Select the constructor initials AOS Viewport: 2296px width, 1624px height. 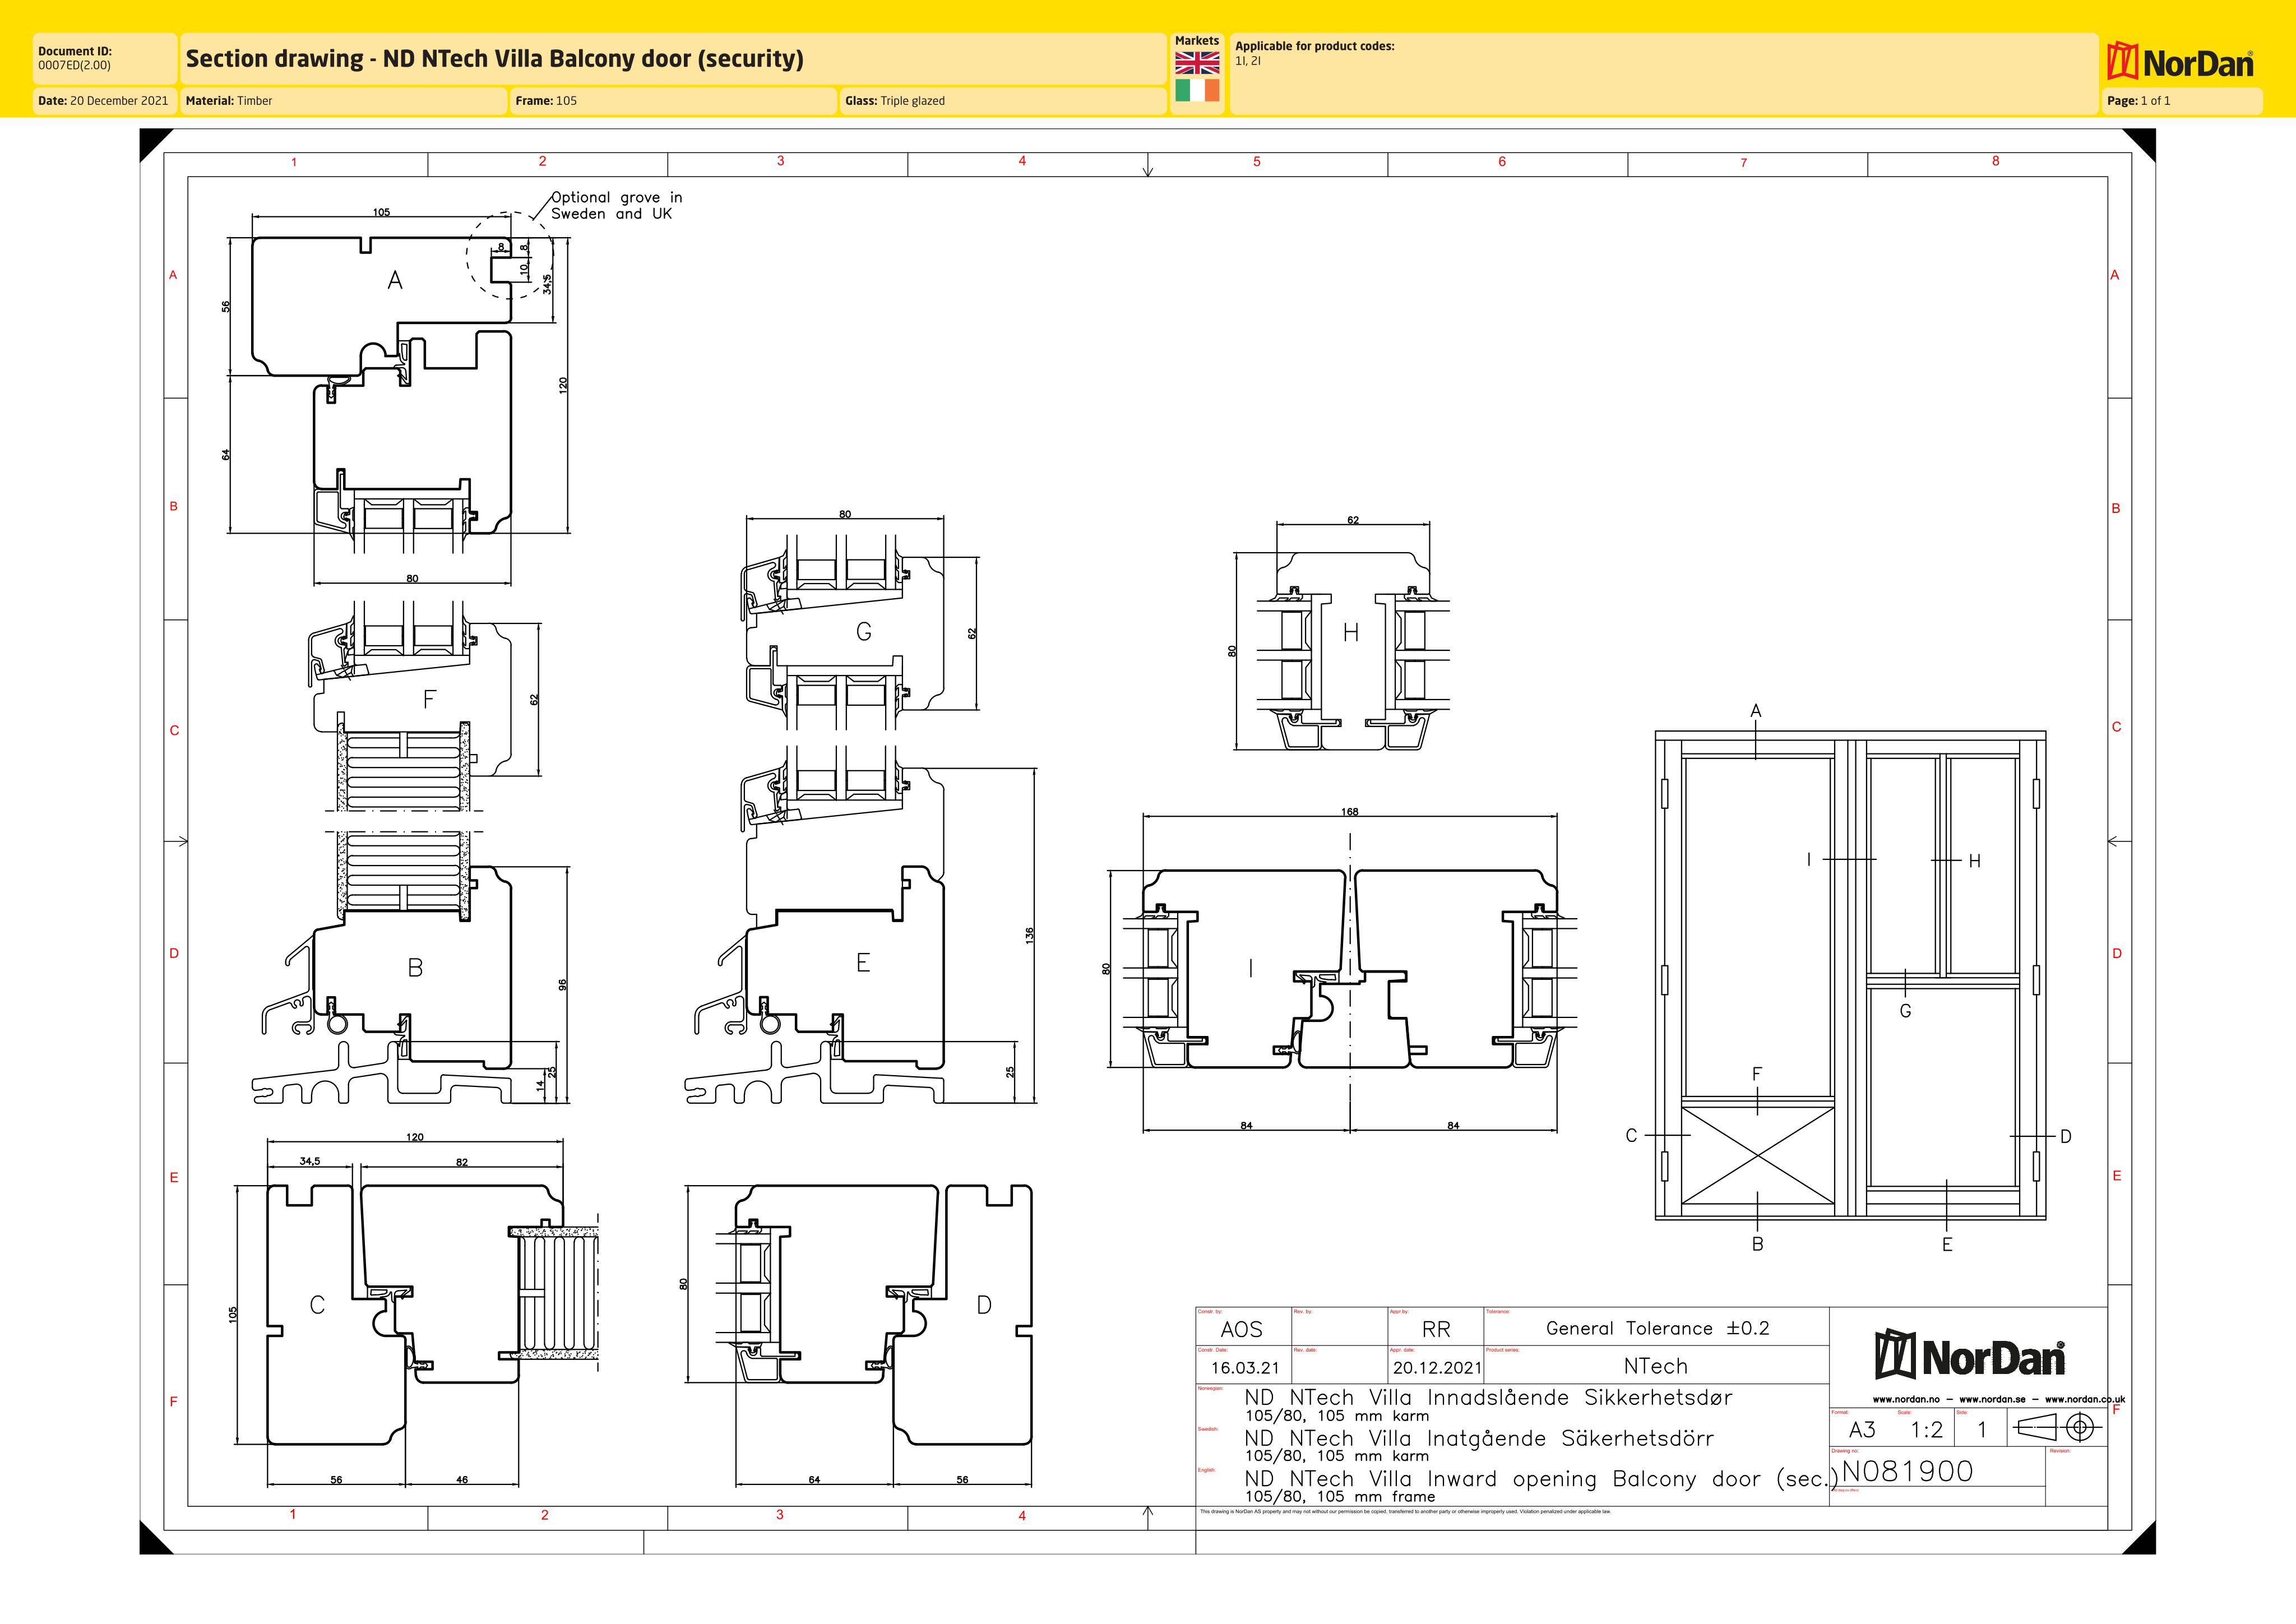pos(1241,1330)
